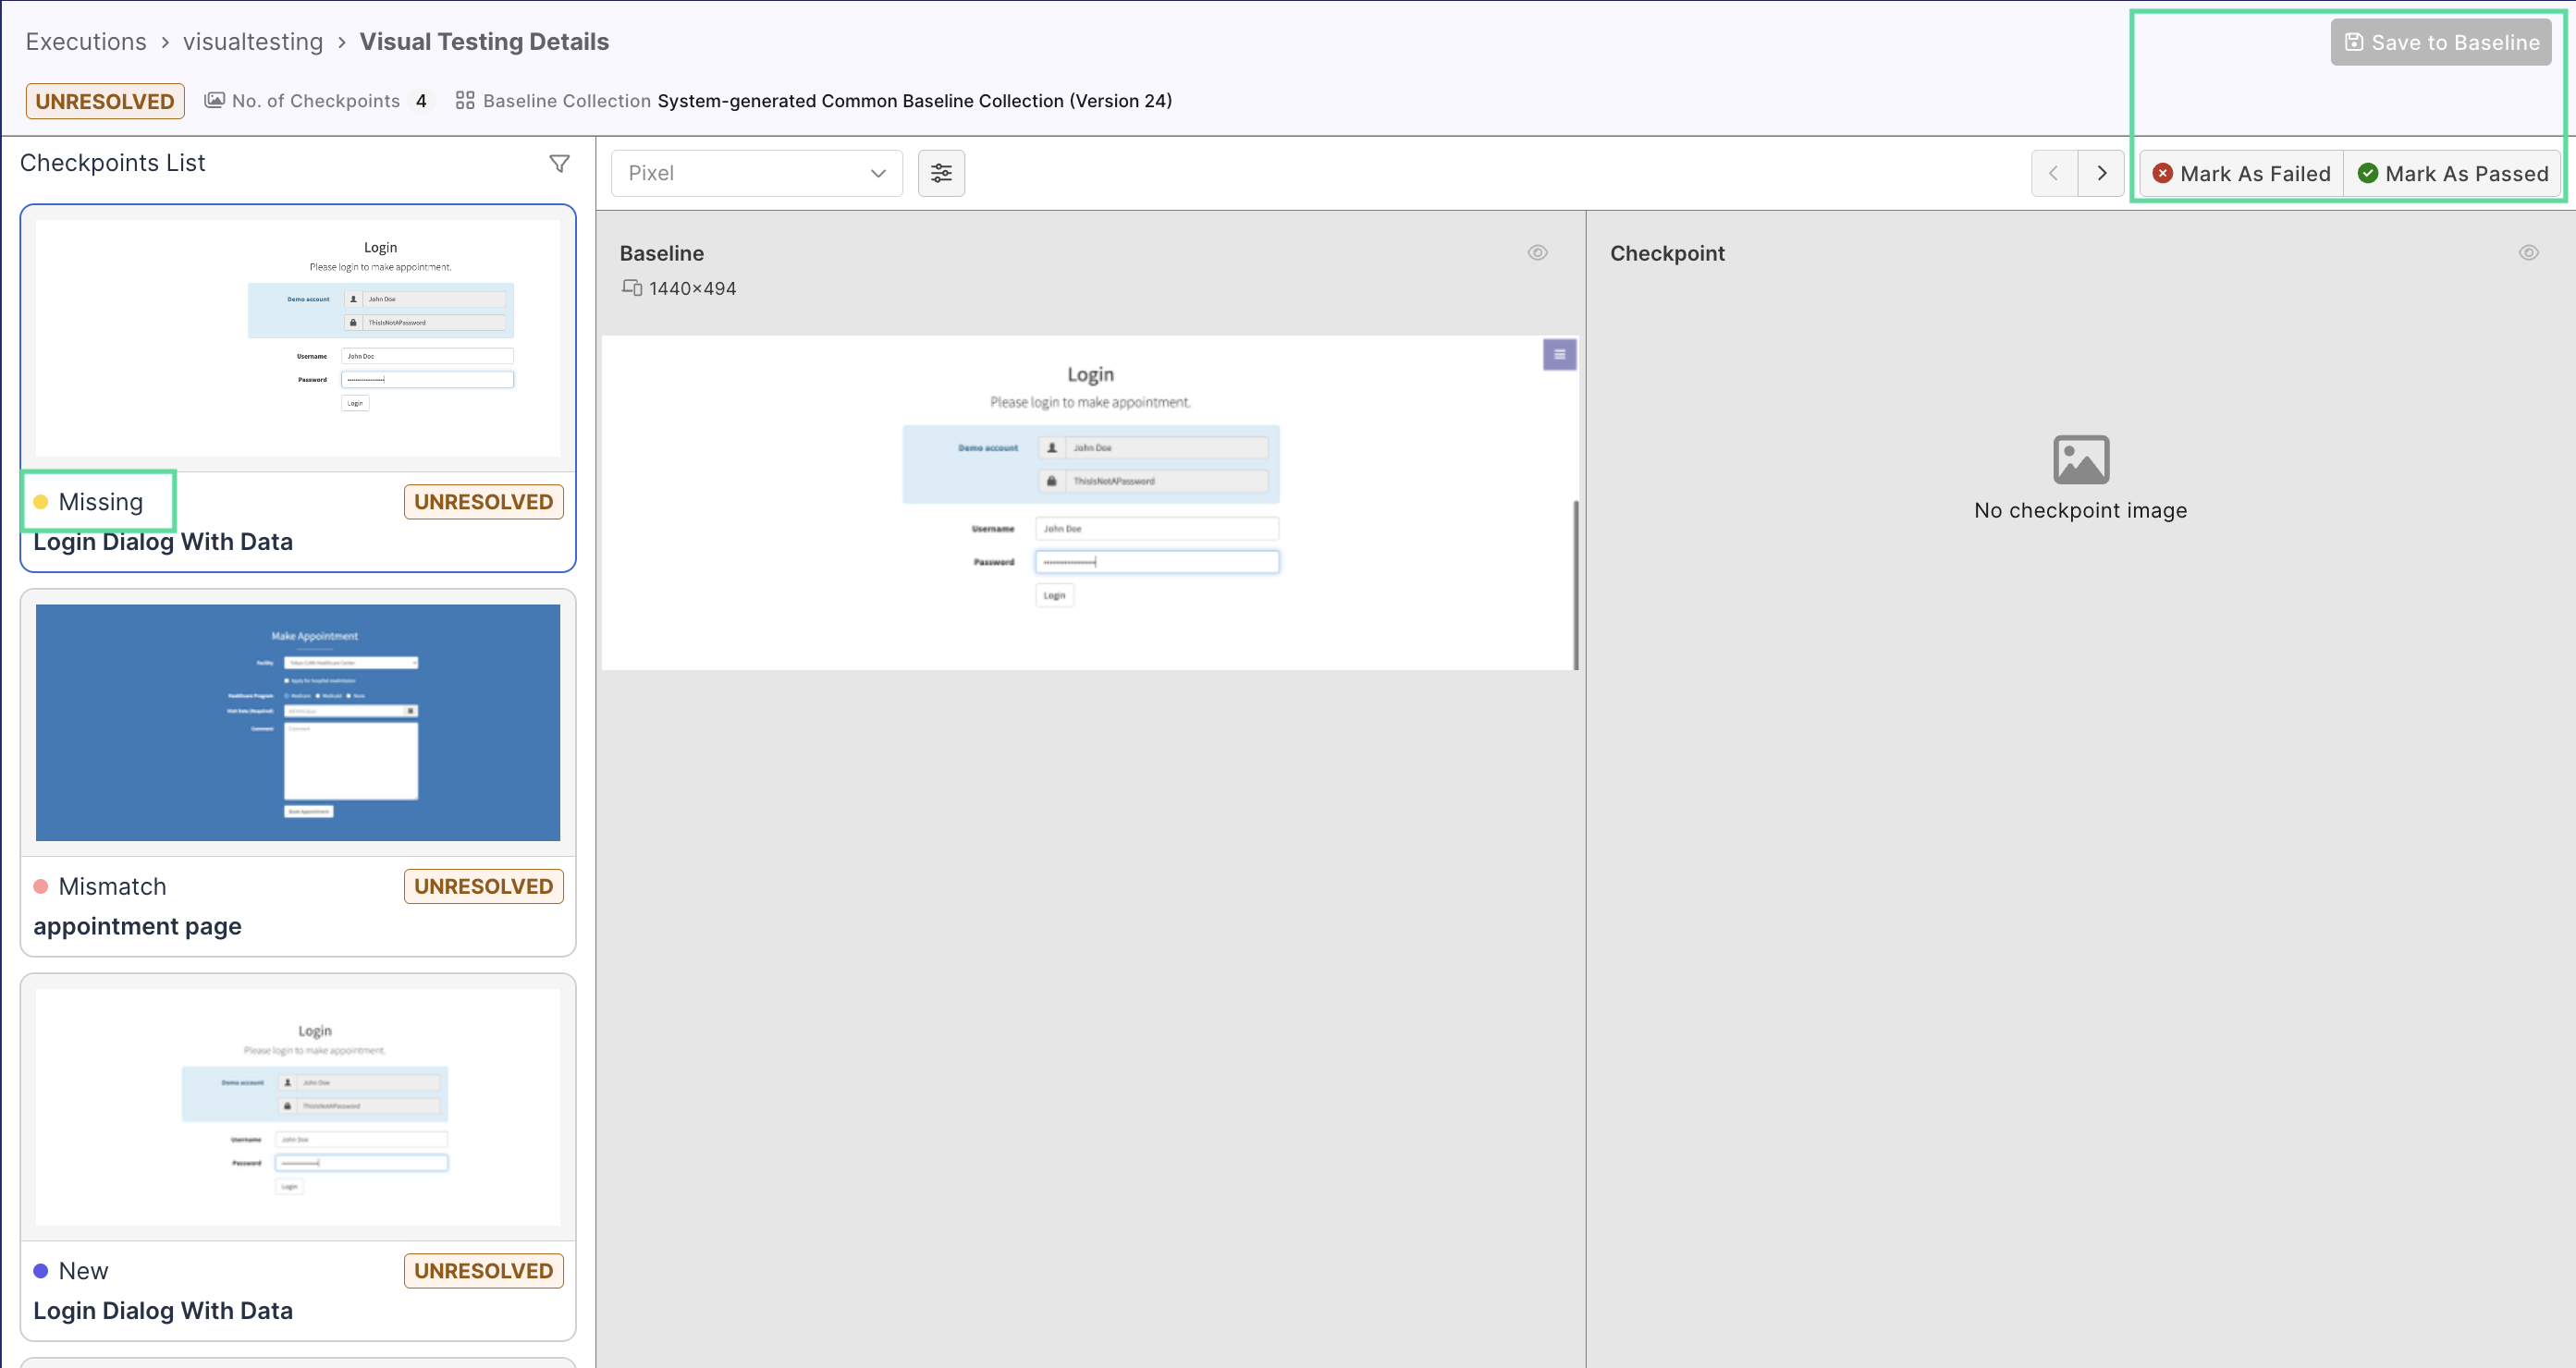2576x1368 pixels.
Task: Go to the next checkpoint with the right arrow
Action: [x=2101, y=172]
